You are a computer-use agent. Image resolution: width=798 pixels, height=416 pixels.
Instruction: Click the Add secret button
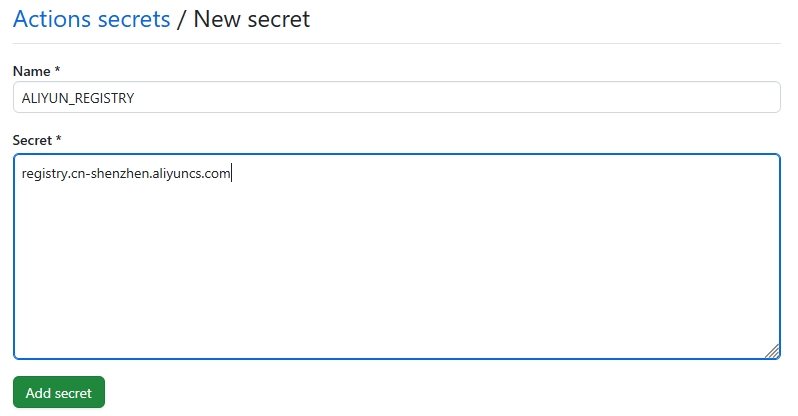pos(58,393)
